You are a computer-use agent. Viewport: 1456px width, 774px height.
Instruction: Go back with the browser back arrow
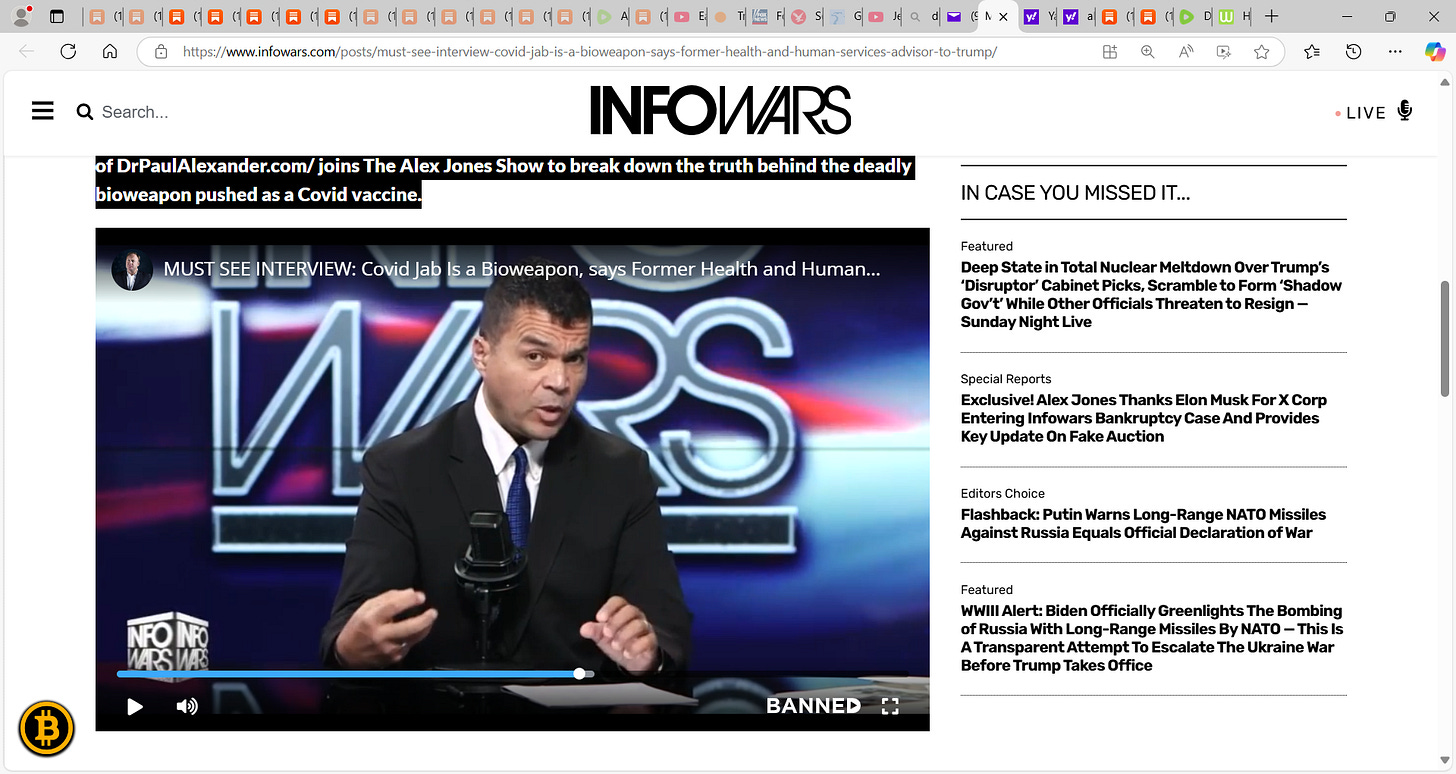click(26, 52)
